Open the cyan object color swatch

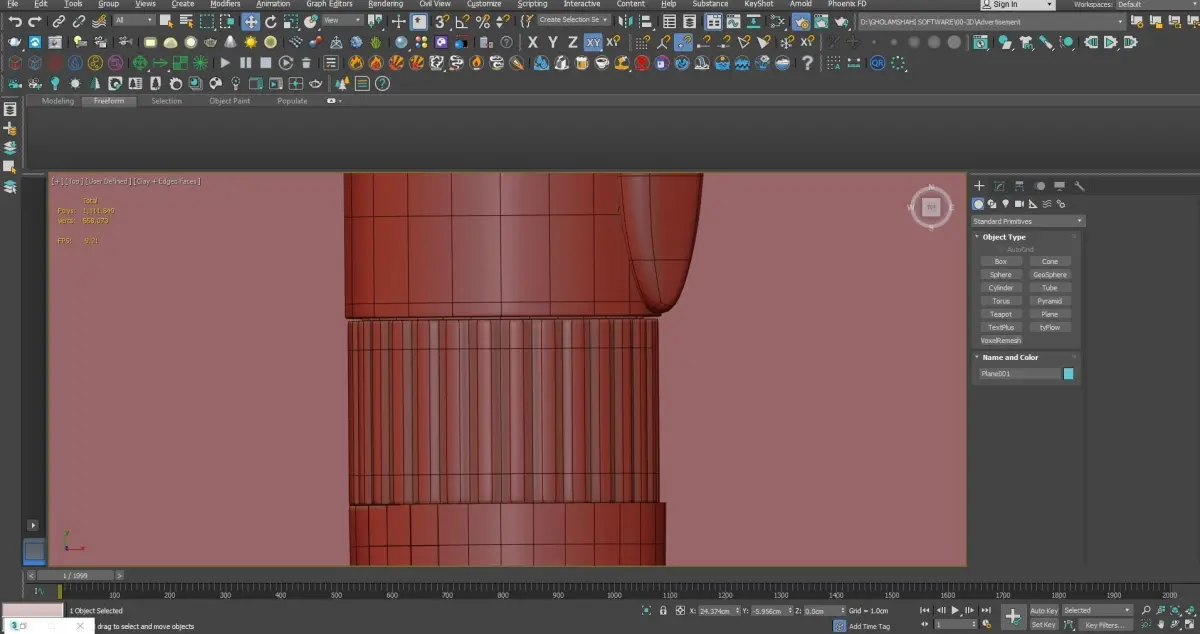(x=1068, y=374)
